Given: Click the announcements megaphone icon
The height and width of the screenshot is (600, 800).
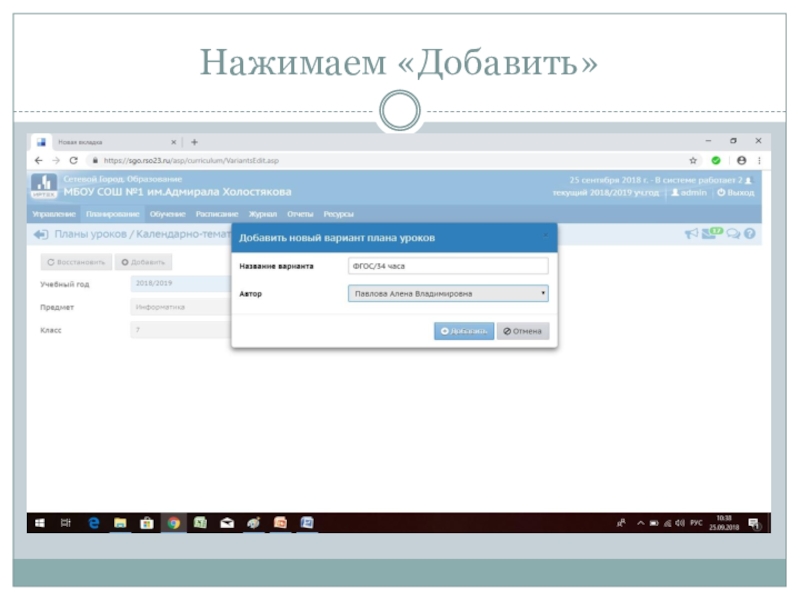Looking at the screenshot, I should click(x=691, y=234).
